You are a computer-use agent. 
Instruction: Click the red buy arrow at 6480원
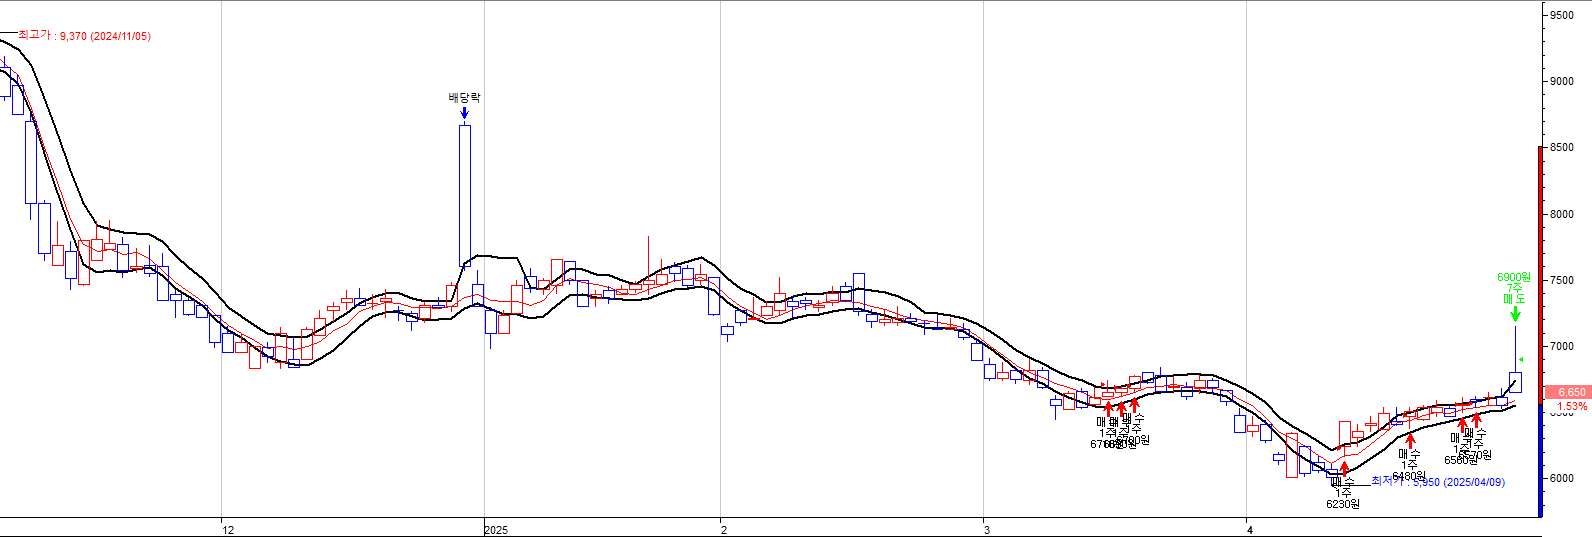click(1411, 440)
